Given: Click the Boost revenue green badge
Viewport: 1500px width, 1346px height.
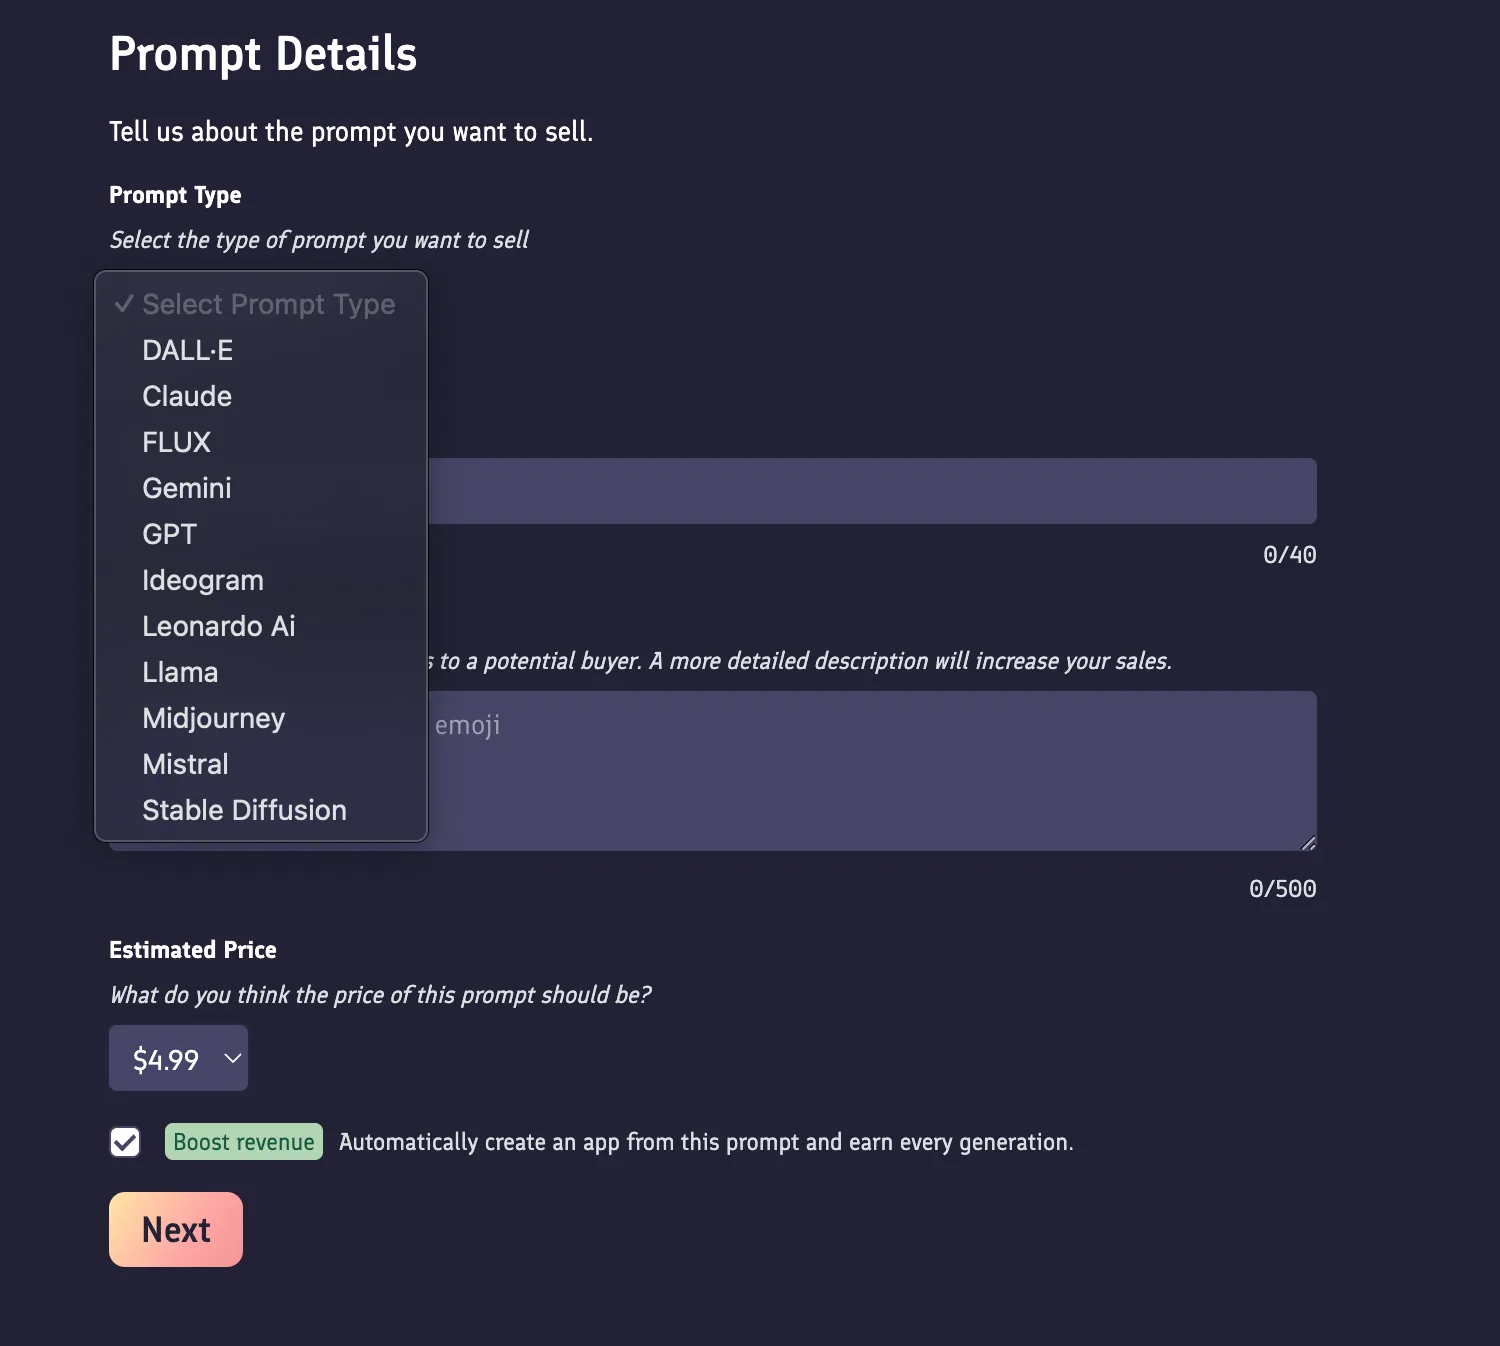Looking at the screenshot, I should coord(244,1142).
